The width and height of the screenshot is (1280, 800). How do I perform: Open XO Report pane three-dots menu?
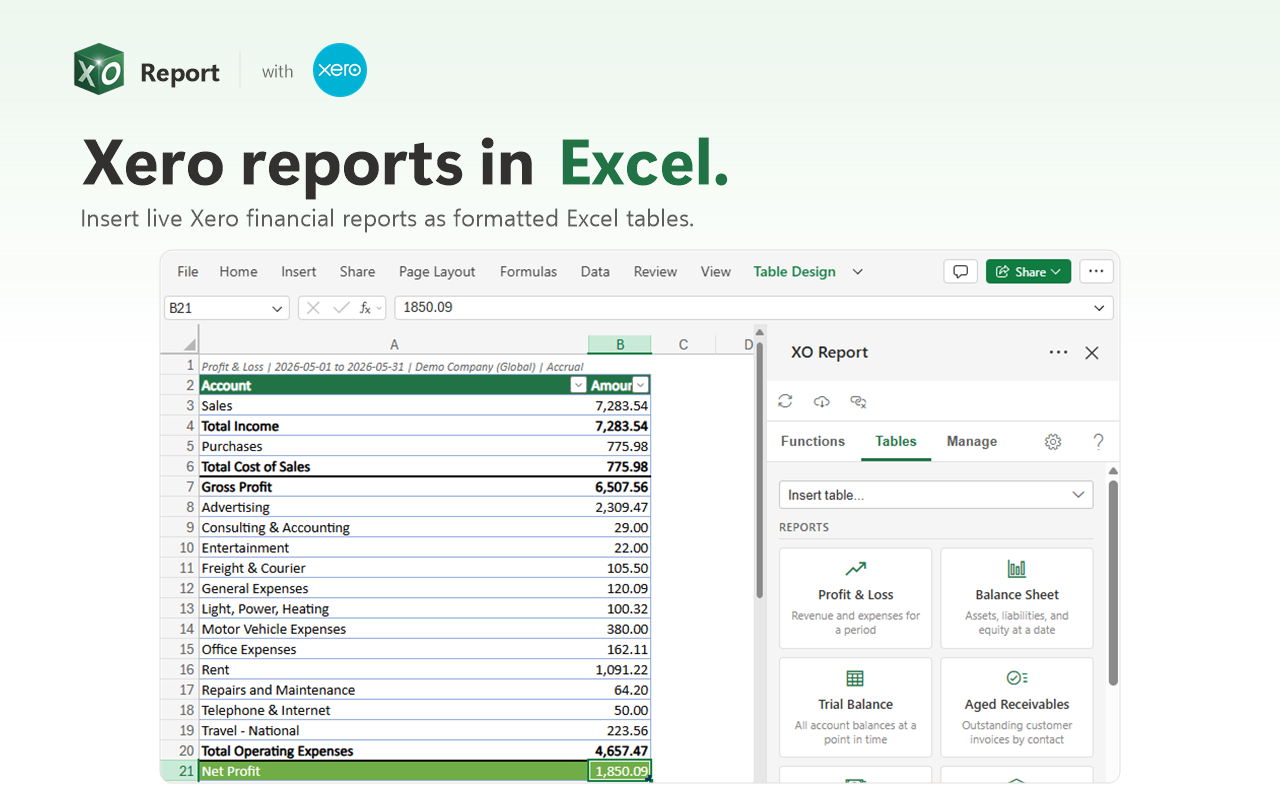(1058, 352)
